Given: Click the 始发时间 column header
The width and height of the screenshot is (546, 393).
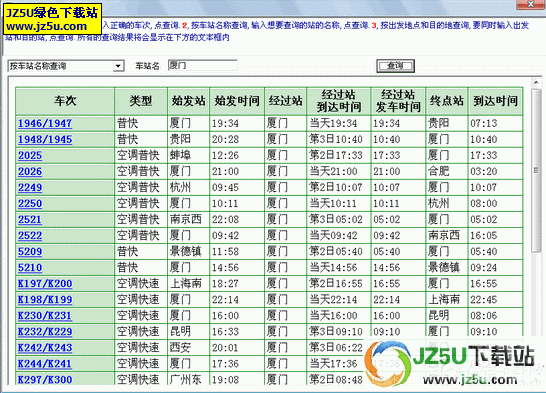Looking at the screenshot, I should [237, 101].
